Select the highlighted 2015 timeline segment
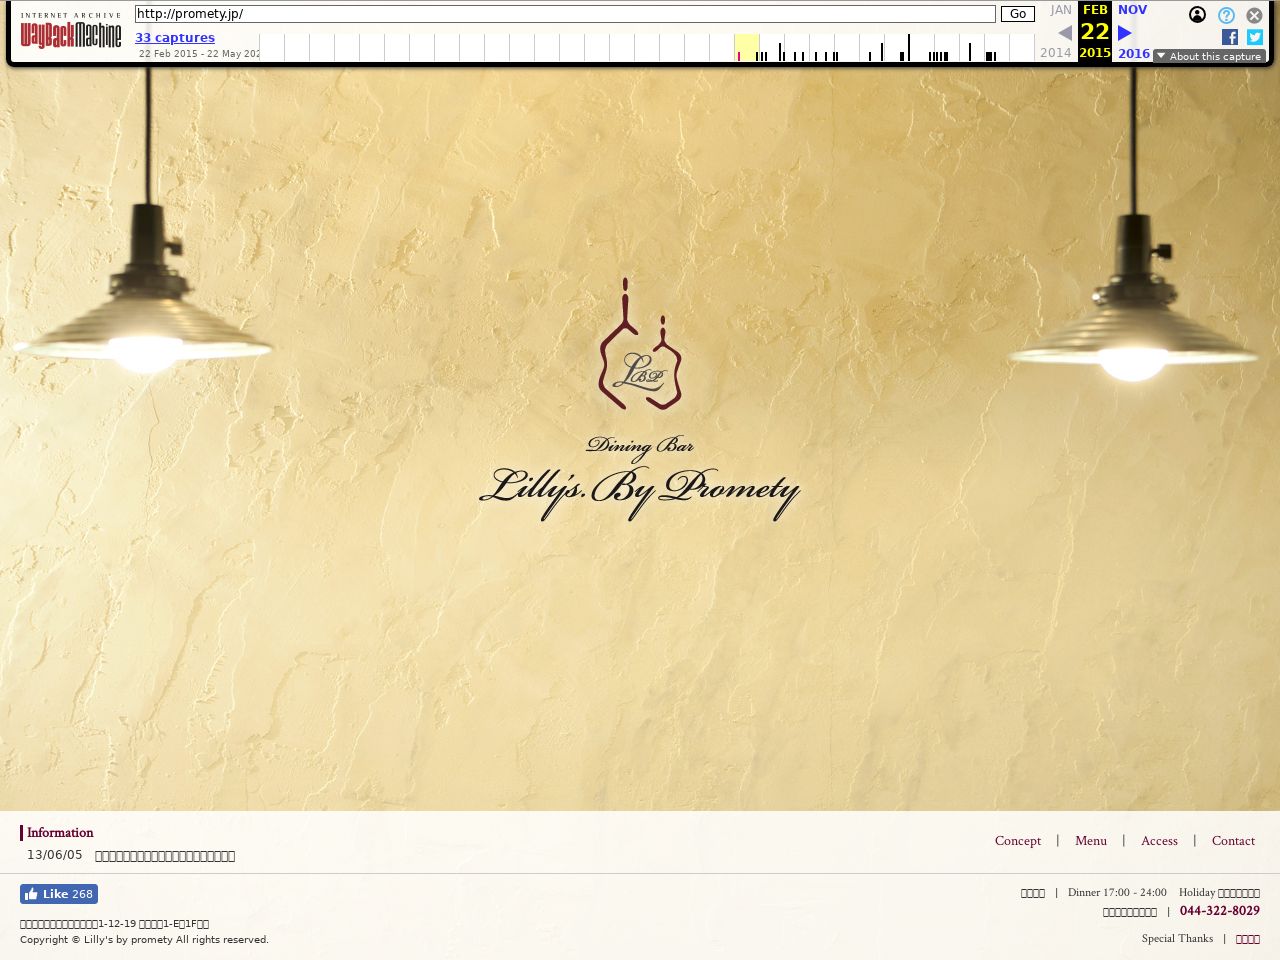 (x=746, y=47)
